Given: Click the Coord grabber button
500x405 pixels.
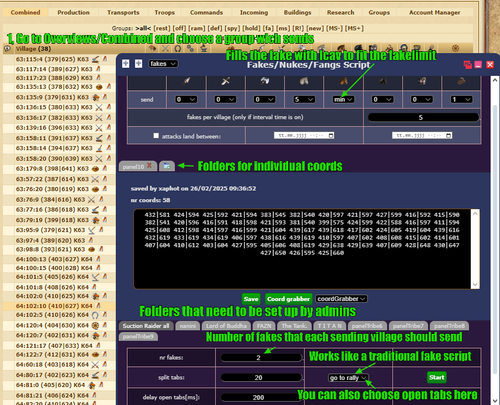Looking at the screenshot, I should 288,299.
